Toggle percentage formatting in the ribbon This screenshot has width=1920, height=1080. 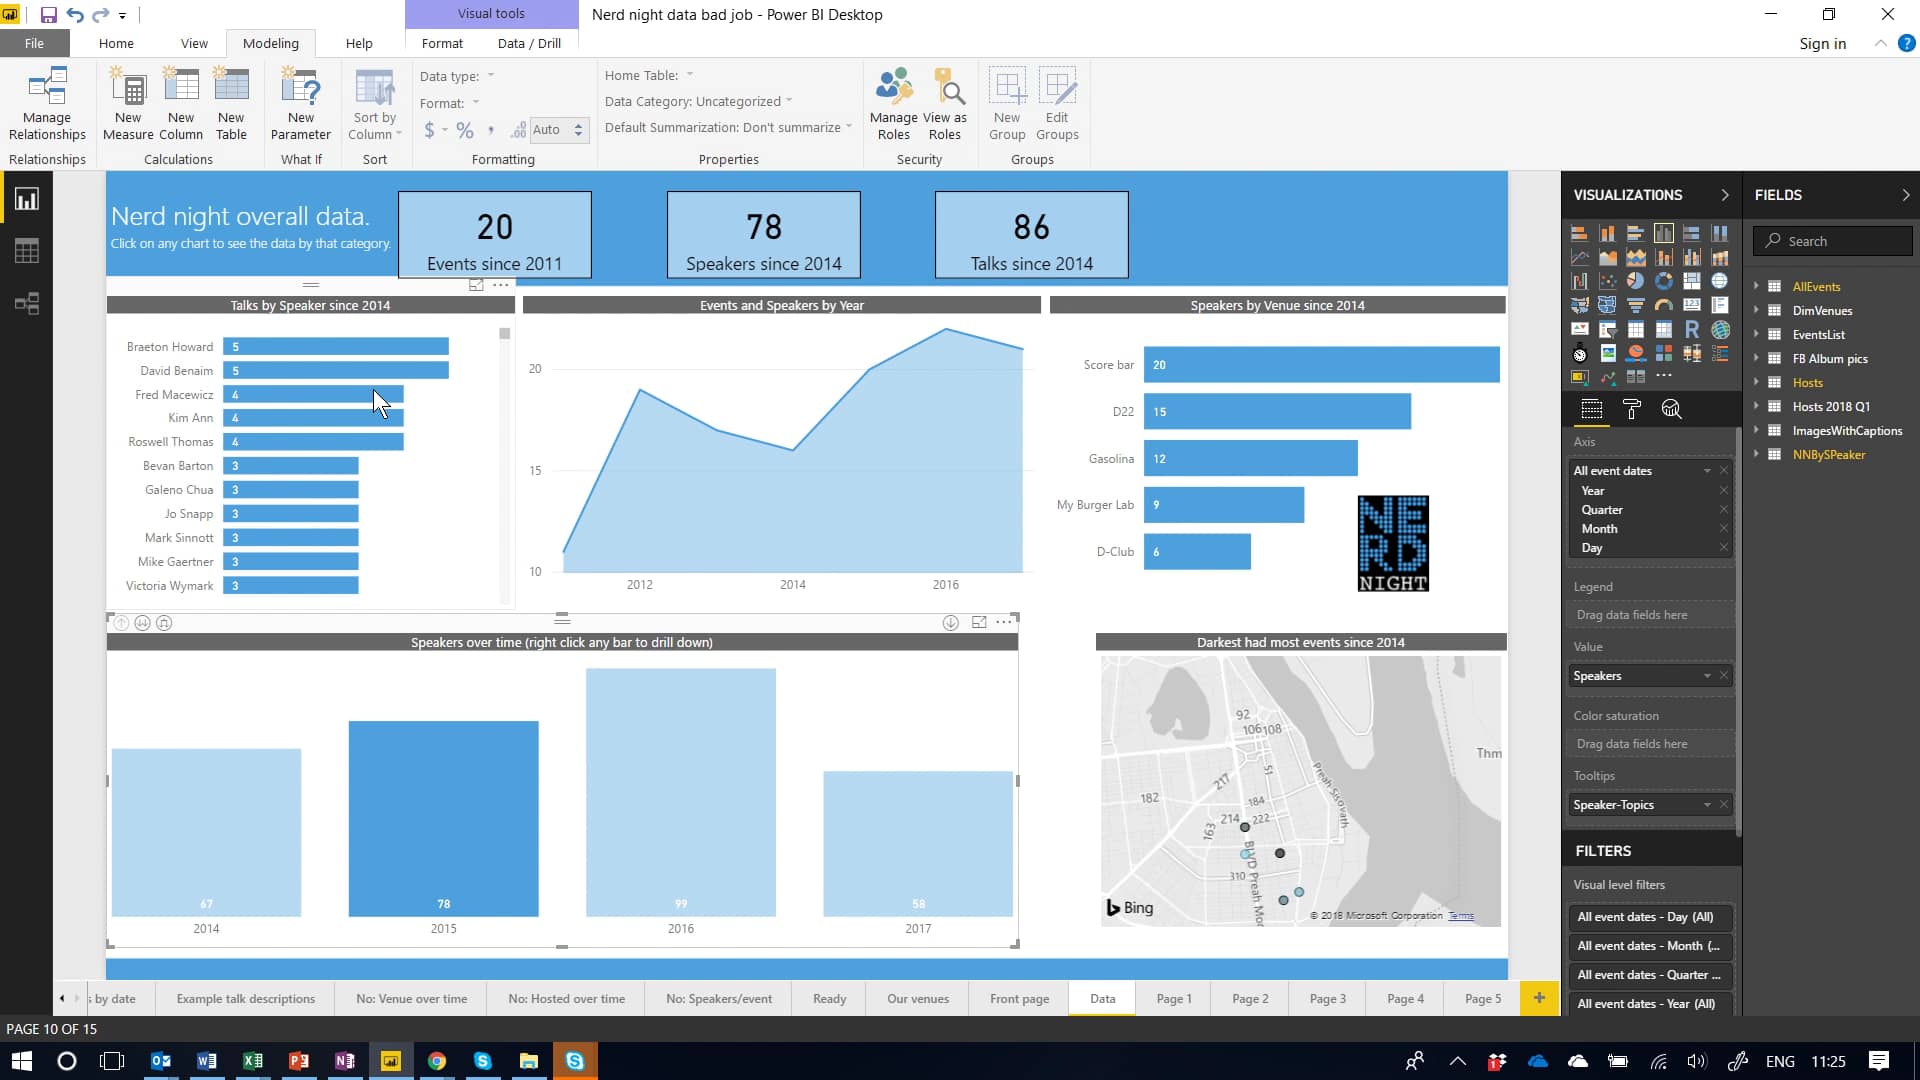464,129
